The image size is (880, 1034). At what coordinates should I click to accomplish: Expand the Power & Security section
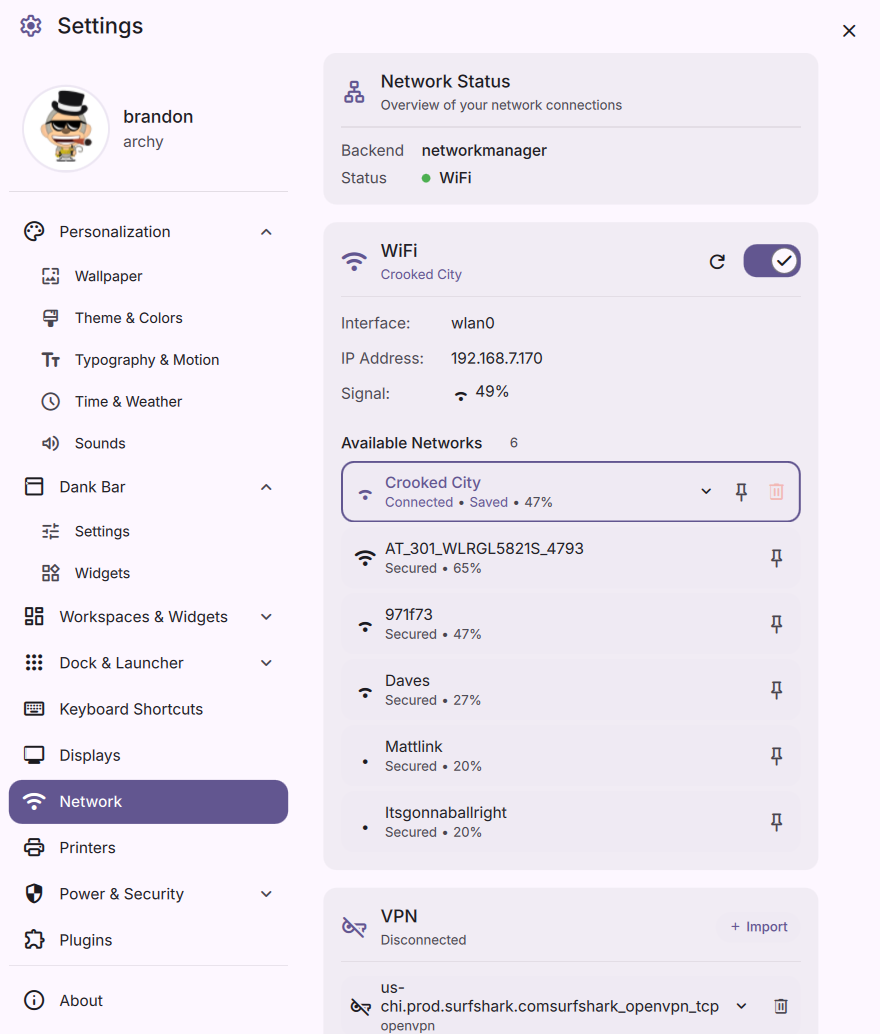pos(266,894)
